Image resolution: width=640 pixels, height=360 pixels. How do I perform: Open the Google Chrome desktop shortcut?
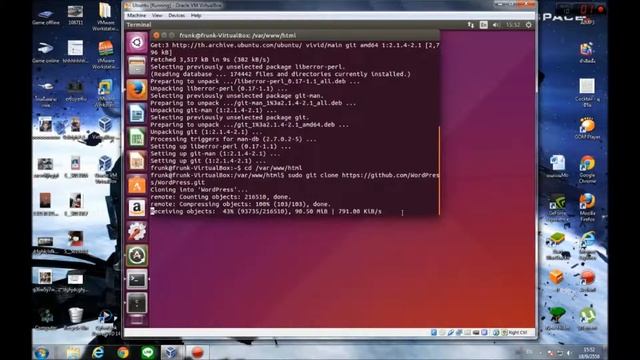pos(587,169)
